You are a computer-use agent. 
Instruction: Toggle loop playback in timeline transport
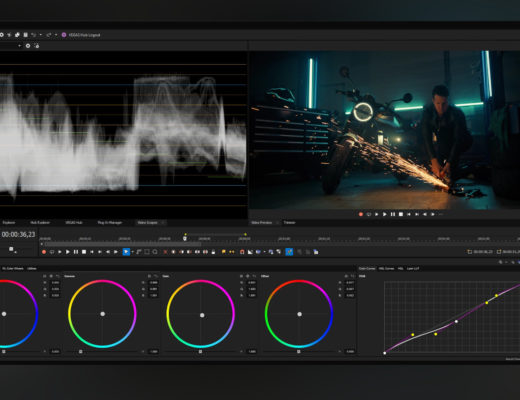coord(52,252)
